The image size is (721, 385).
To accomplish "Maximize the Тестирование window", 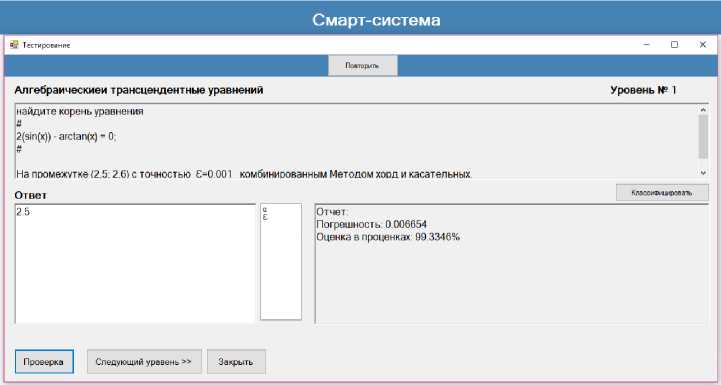I will coord(675,45).
